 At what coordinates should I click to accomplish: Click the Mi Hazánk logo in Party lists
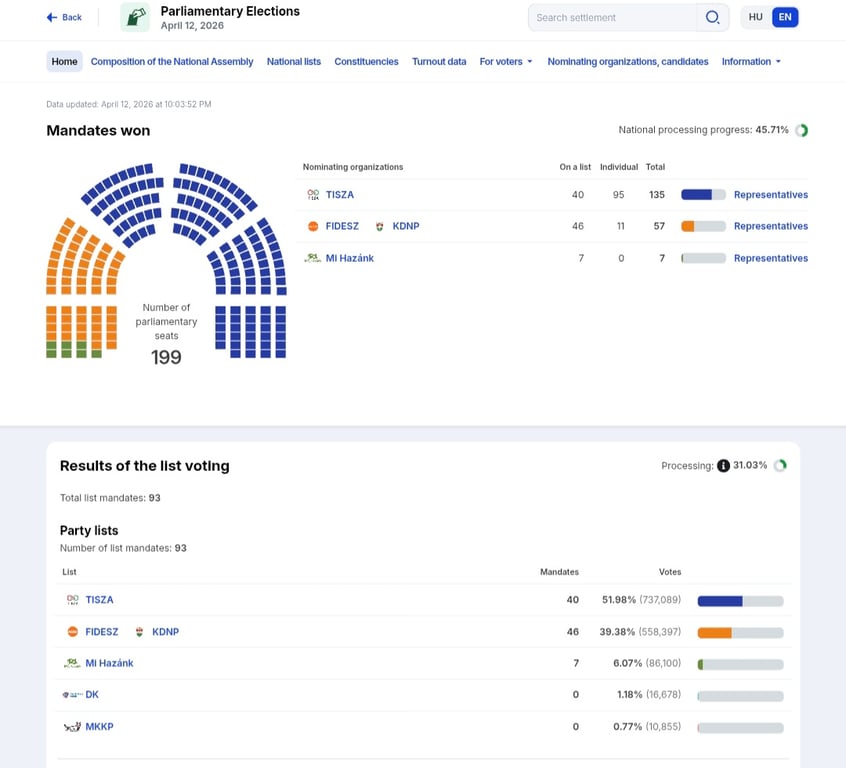[x=72, y=663]
